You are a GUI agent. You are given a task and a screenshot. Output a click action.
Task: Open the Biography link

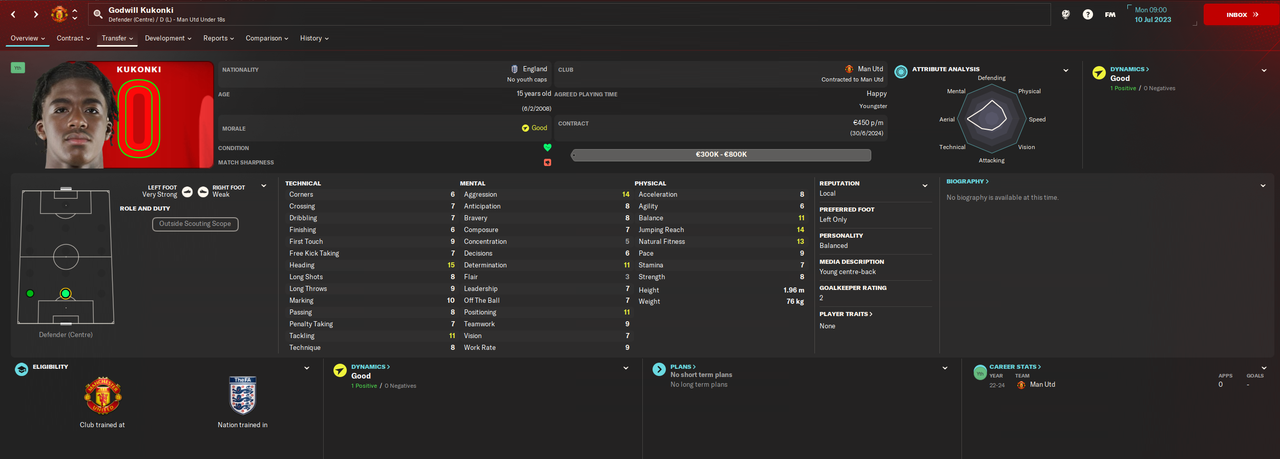click(967, 182)
